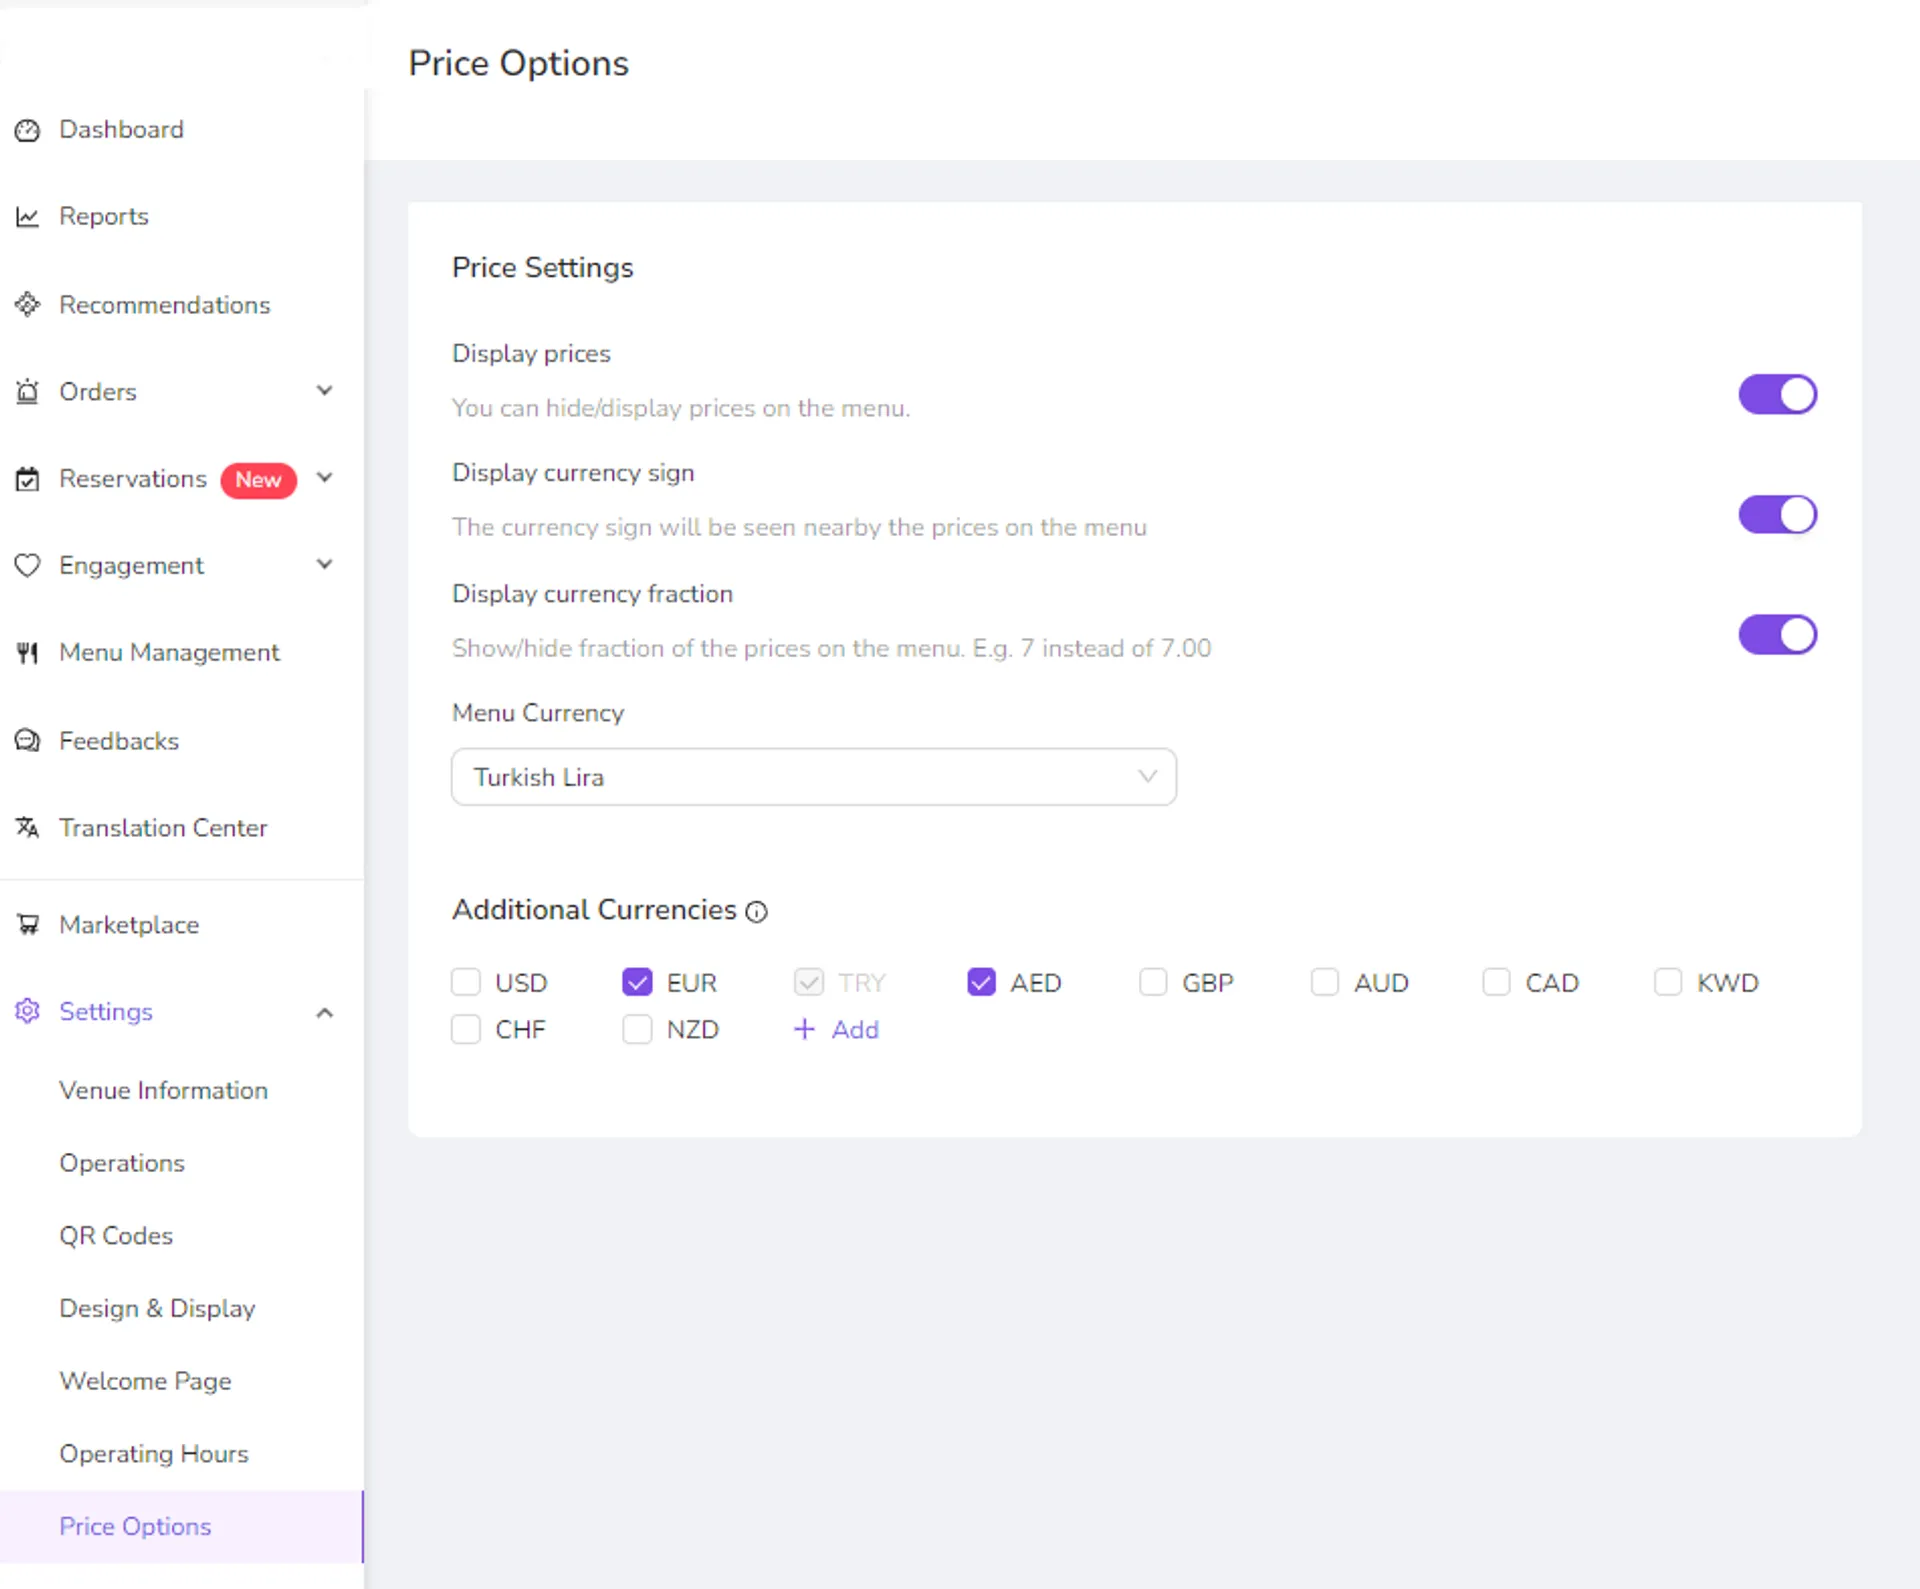Expand the Orders submenu chevron
Image resolution: width=1920 pixels, height=1589 pixels.
click(324, 391)
